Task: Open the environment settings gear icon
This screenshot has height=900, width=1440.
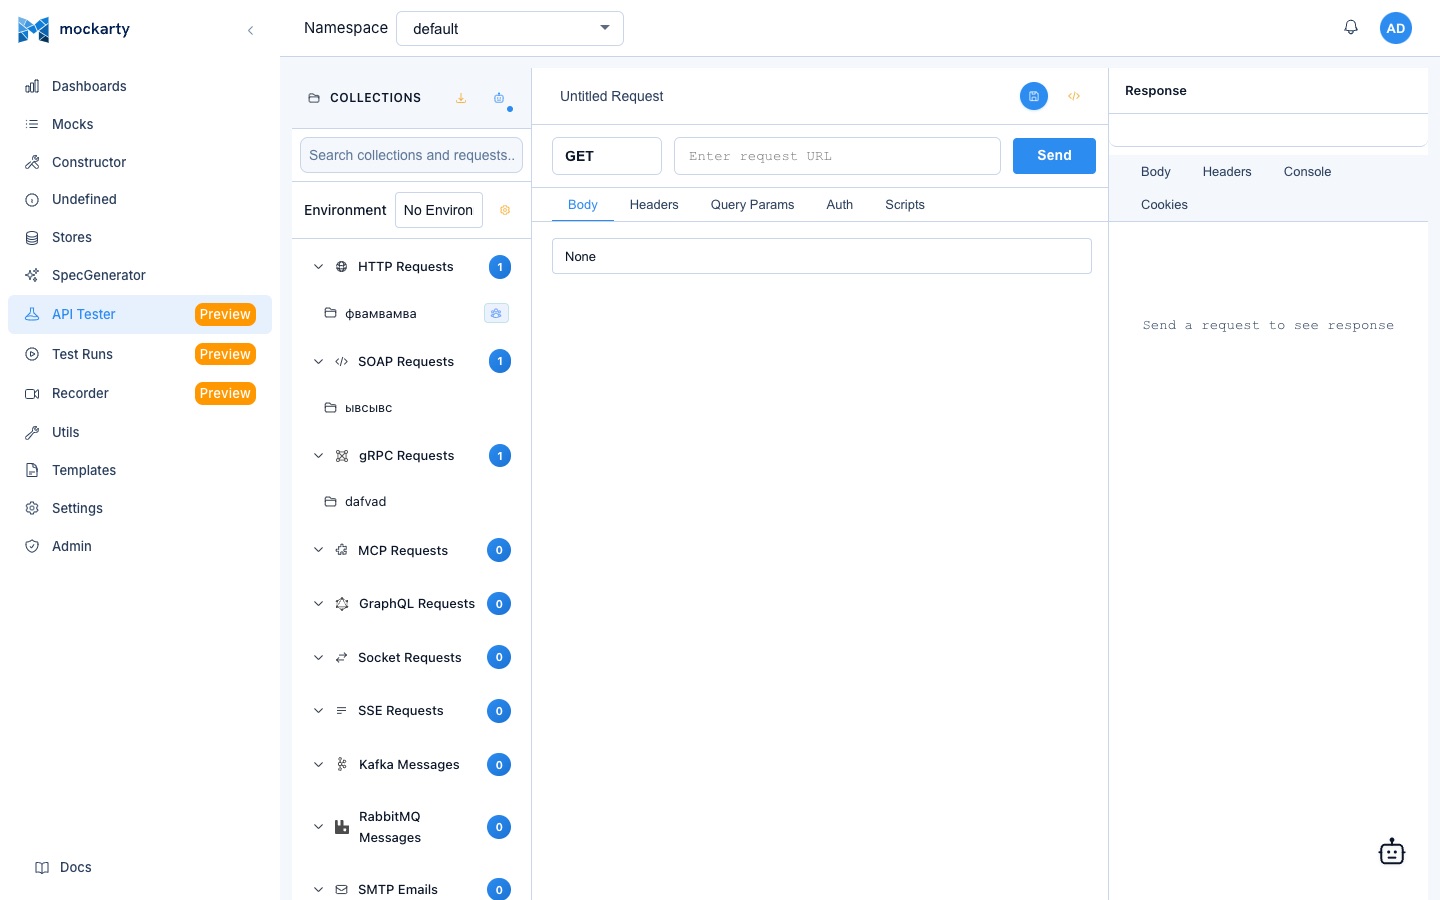Action: click(505, 210)
